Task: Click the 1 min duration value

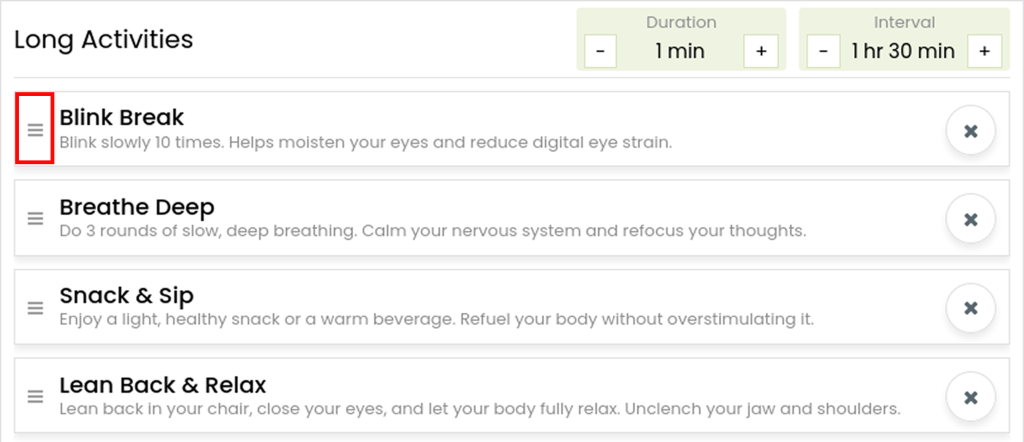Action: 680,51
